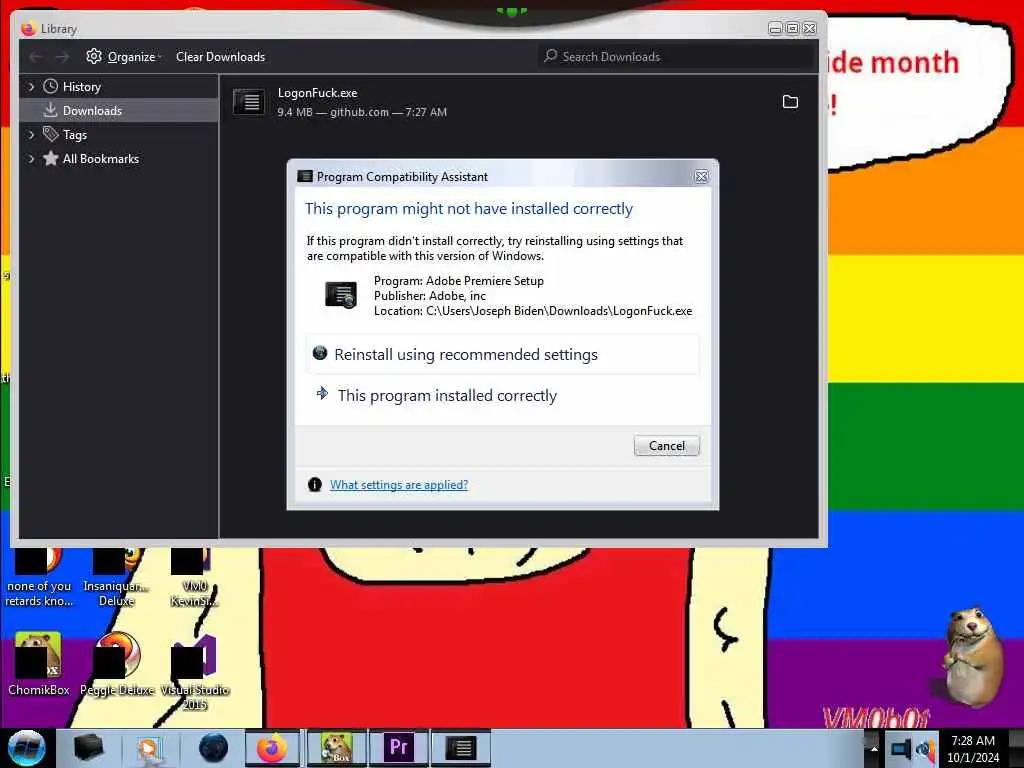Viewport: 1024px width, 768px height.
Task: Select the Insaniquarium Deluxe desktop icon
Action: click(x=117, y=579)
